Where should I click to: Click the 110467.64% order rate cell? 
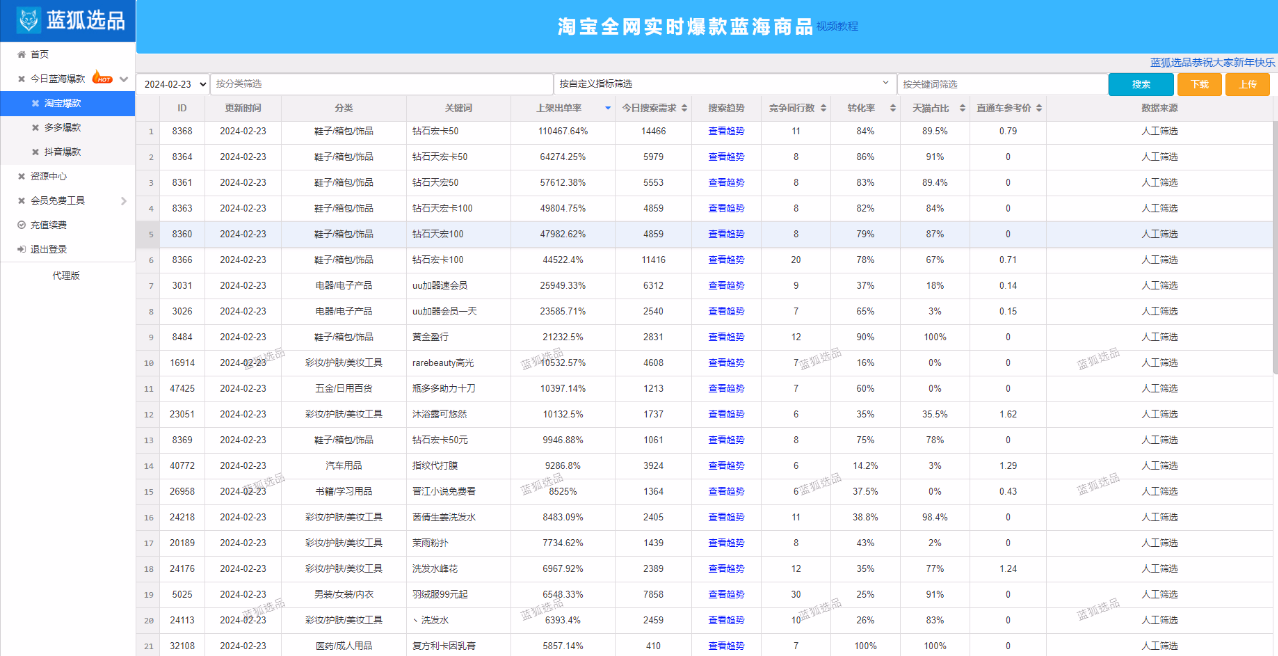click(563, 131)
